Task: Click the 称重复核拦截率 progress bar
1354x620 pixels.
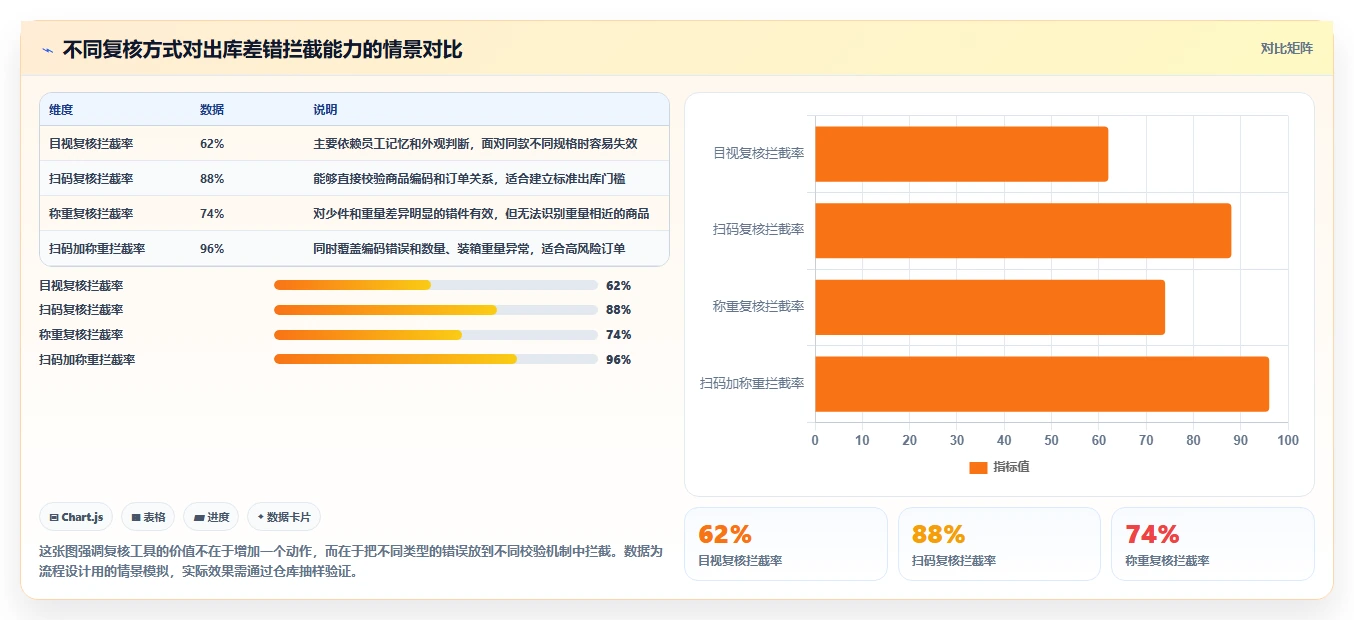Action: pos(435,335)
